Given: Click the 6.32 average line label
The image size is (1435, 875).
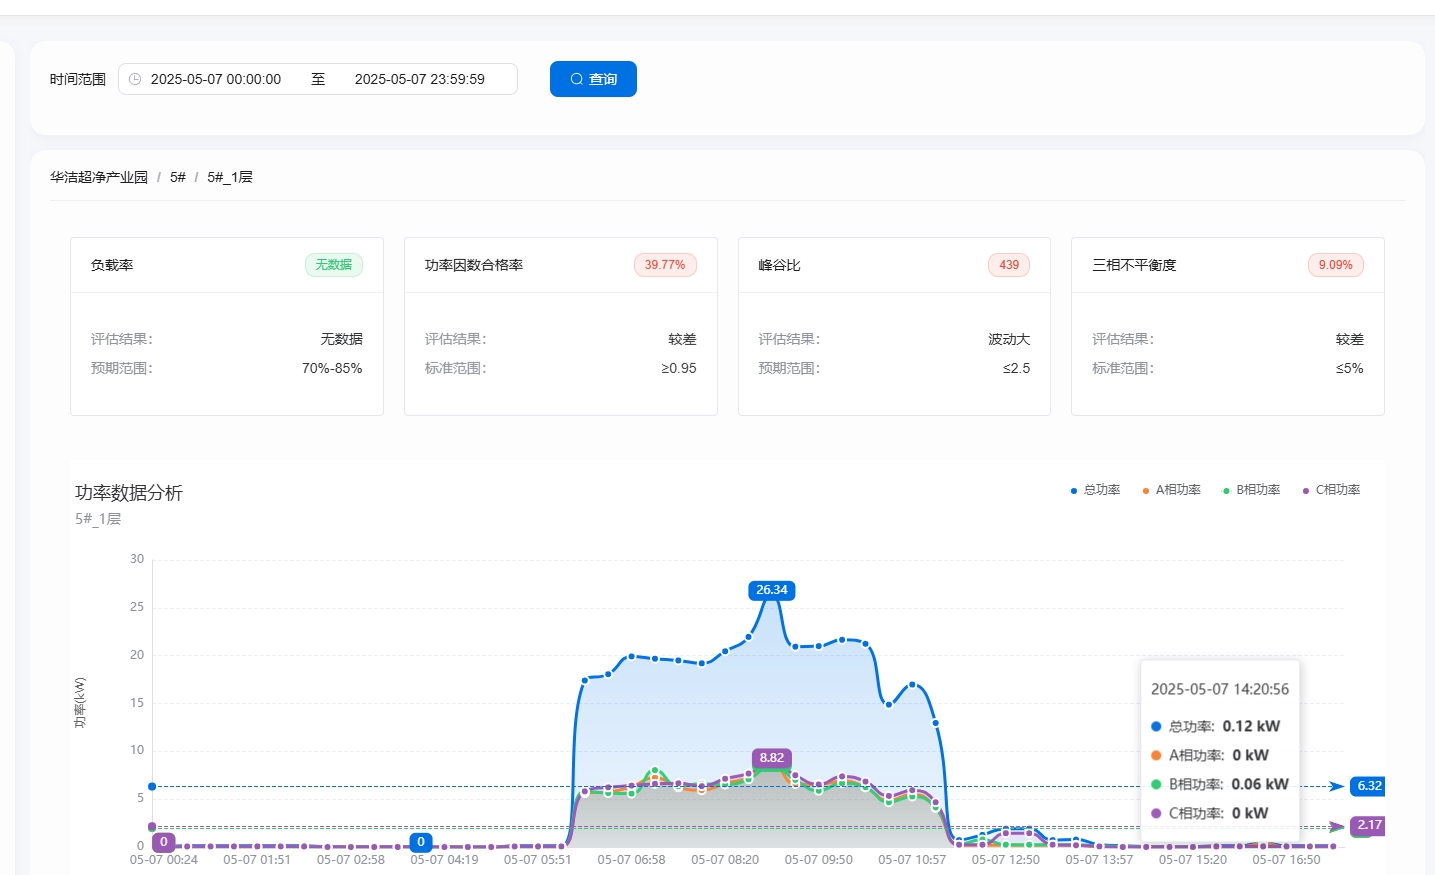Looking at the screenshot, I should coord(1368,786).
